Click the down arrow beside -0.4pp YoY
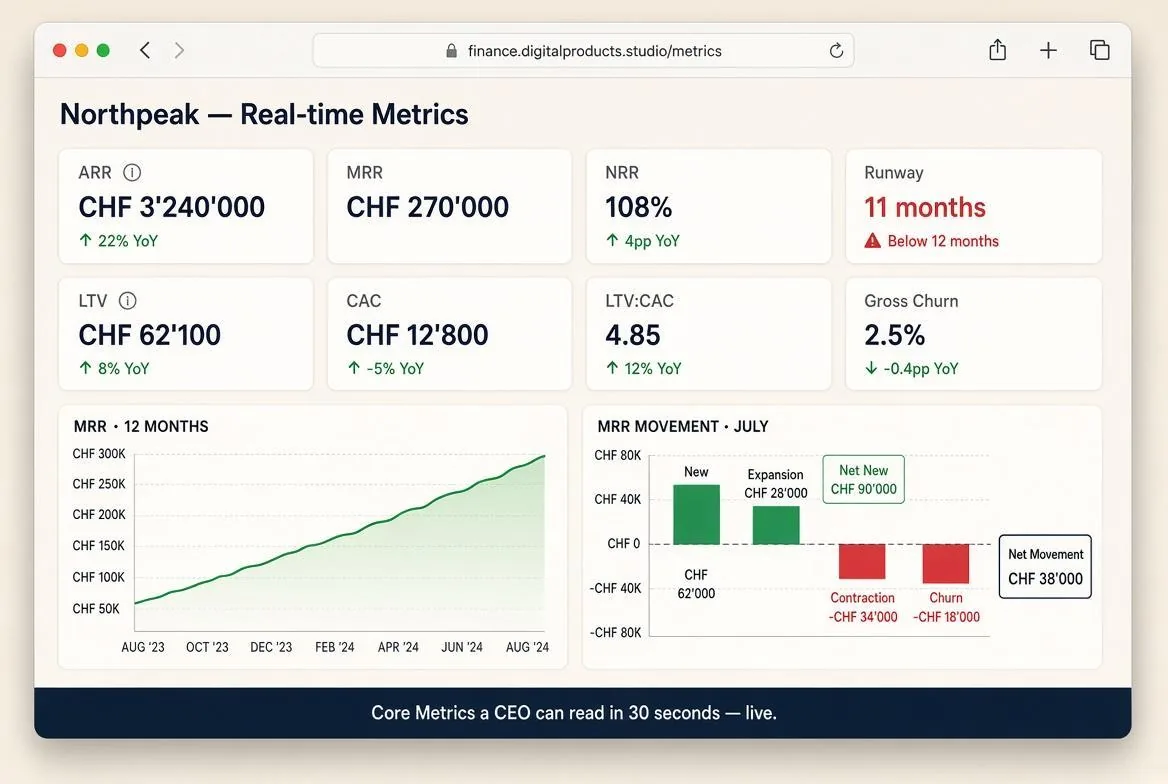The height and width of the screenshot is (784, 1168). [871, 368]
